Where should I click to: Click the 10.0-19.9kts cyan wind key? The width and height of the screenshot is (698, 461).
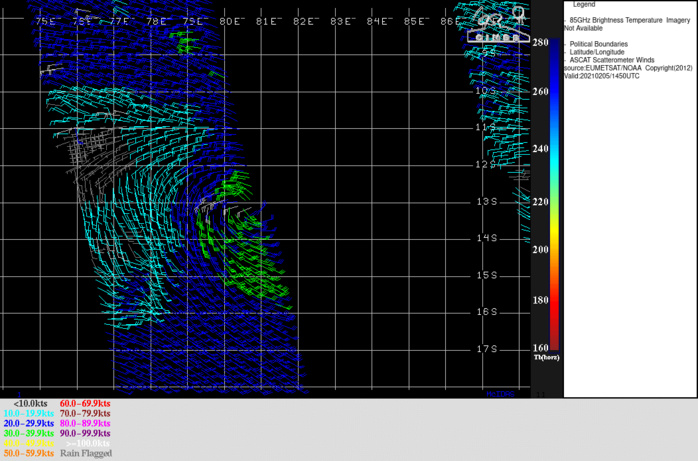click(27, 413)
